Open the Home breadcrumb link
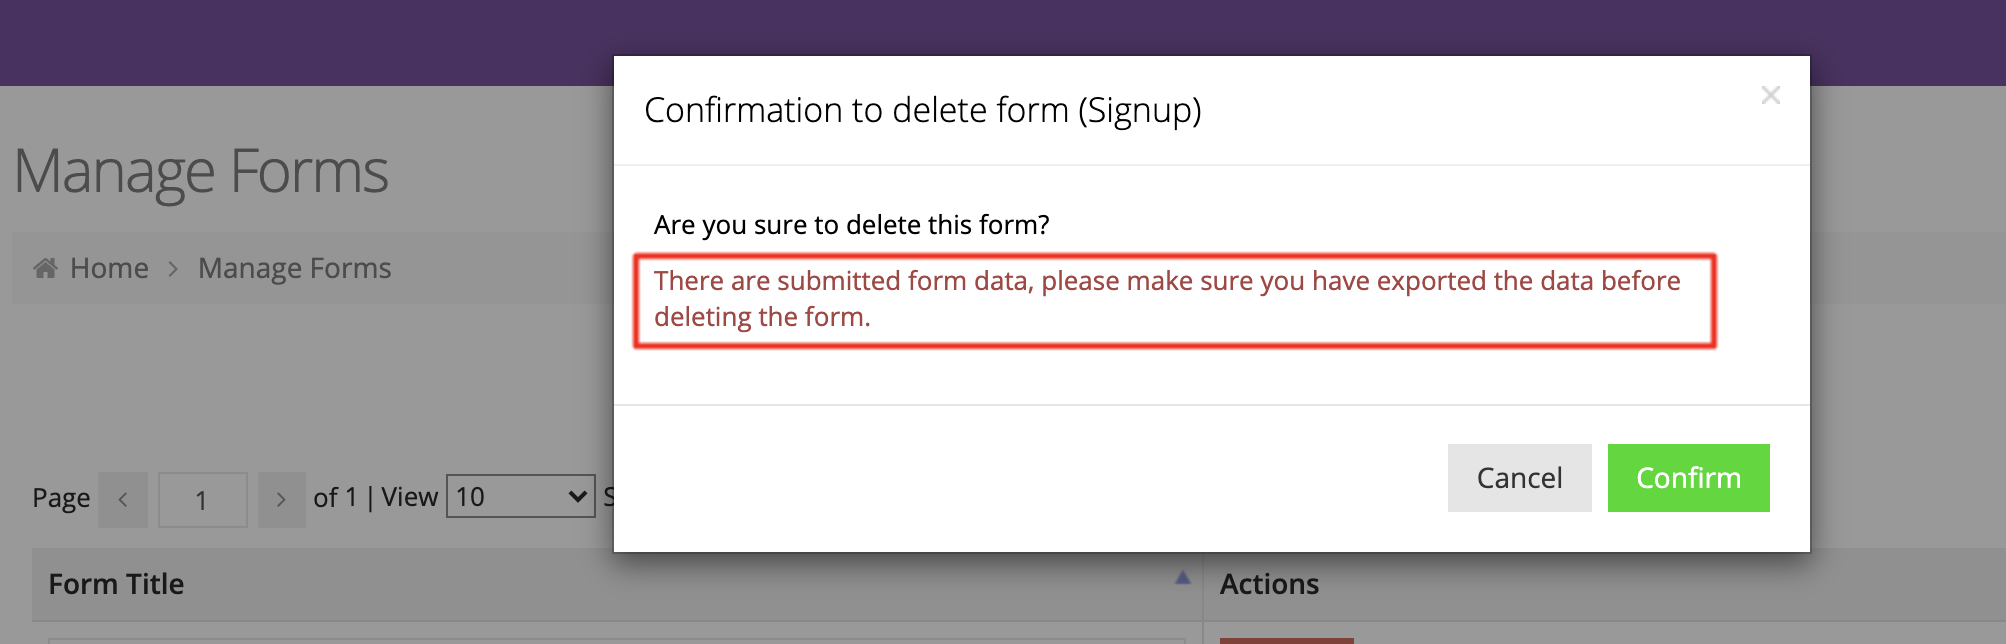 (109, 268)
